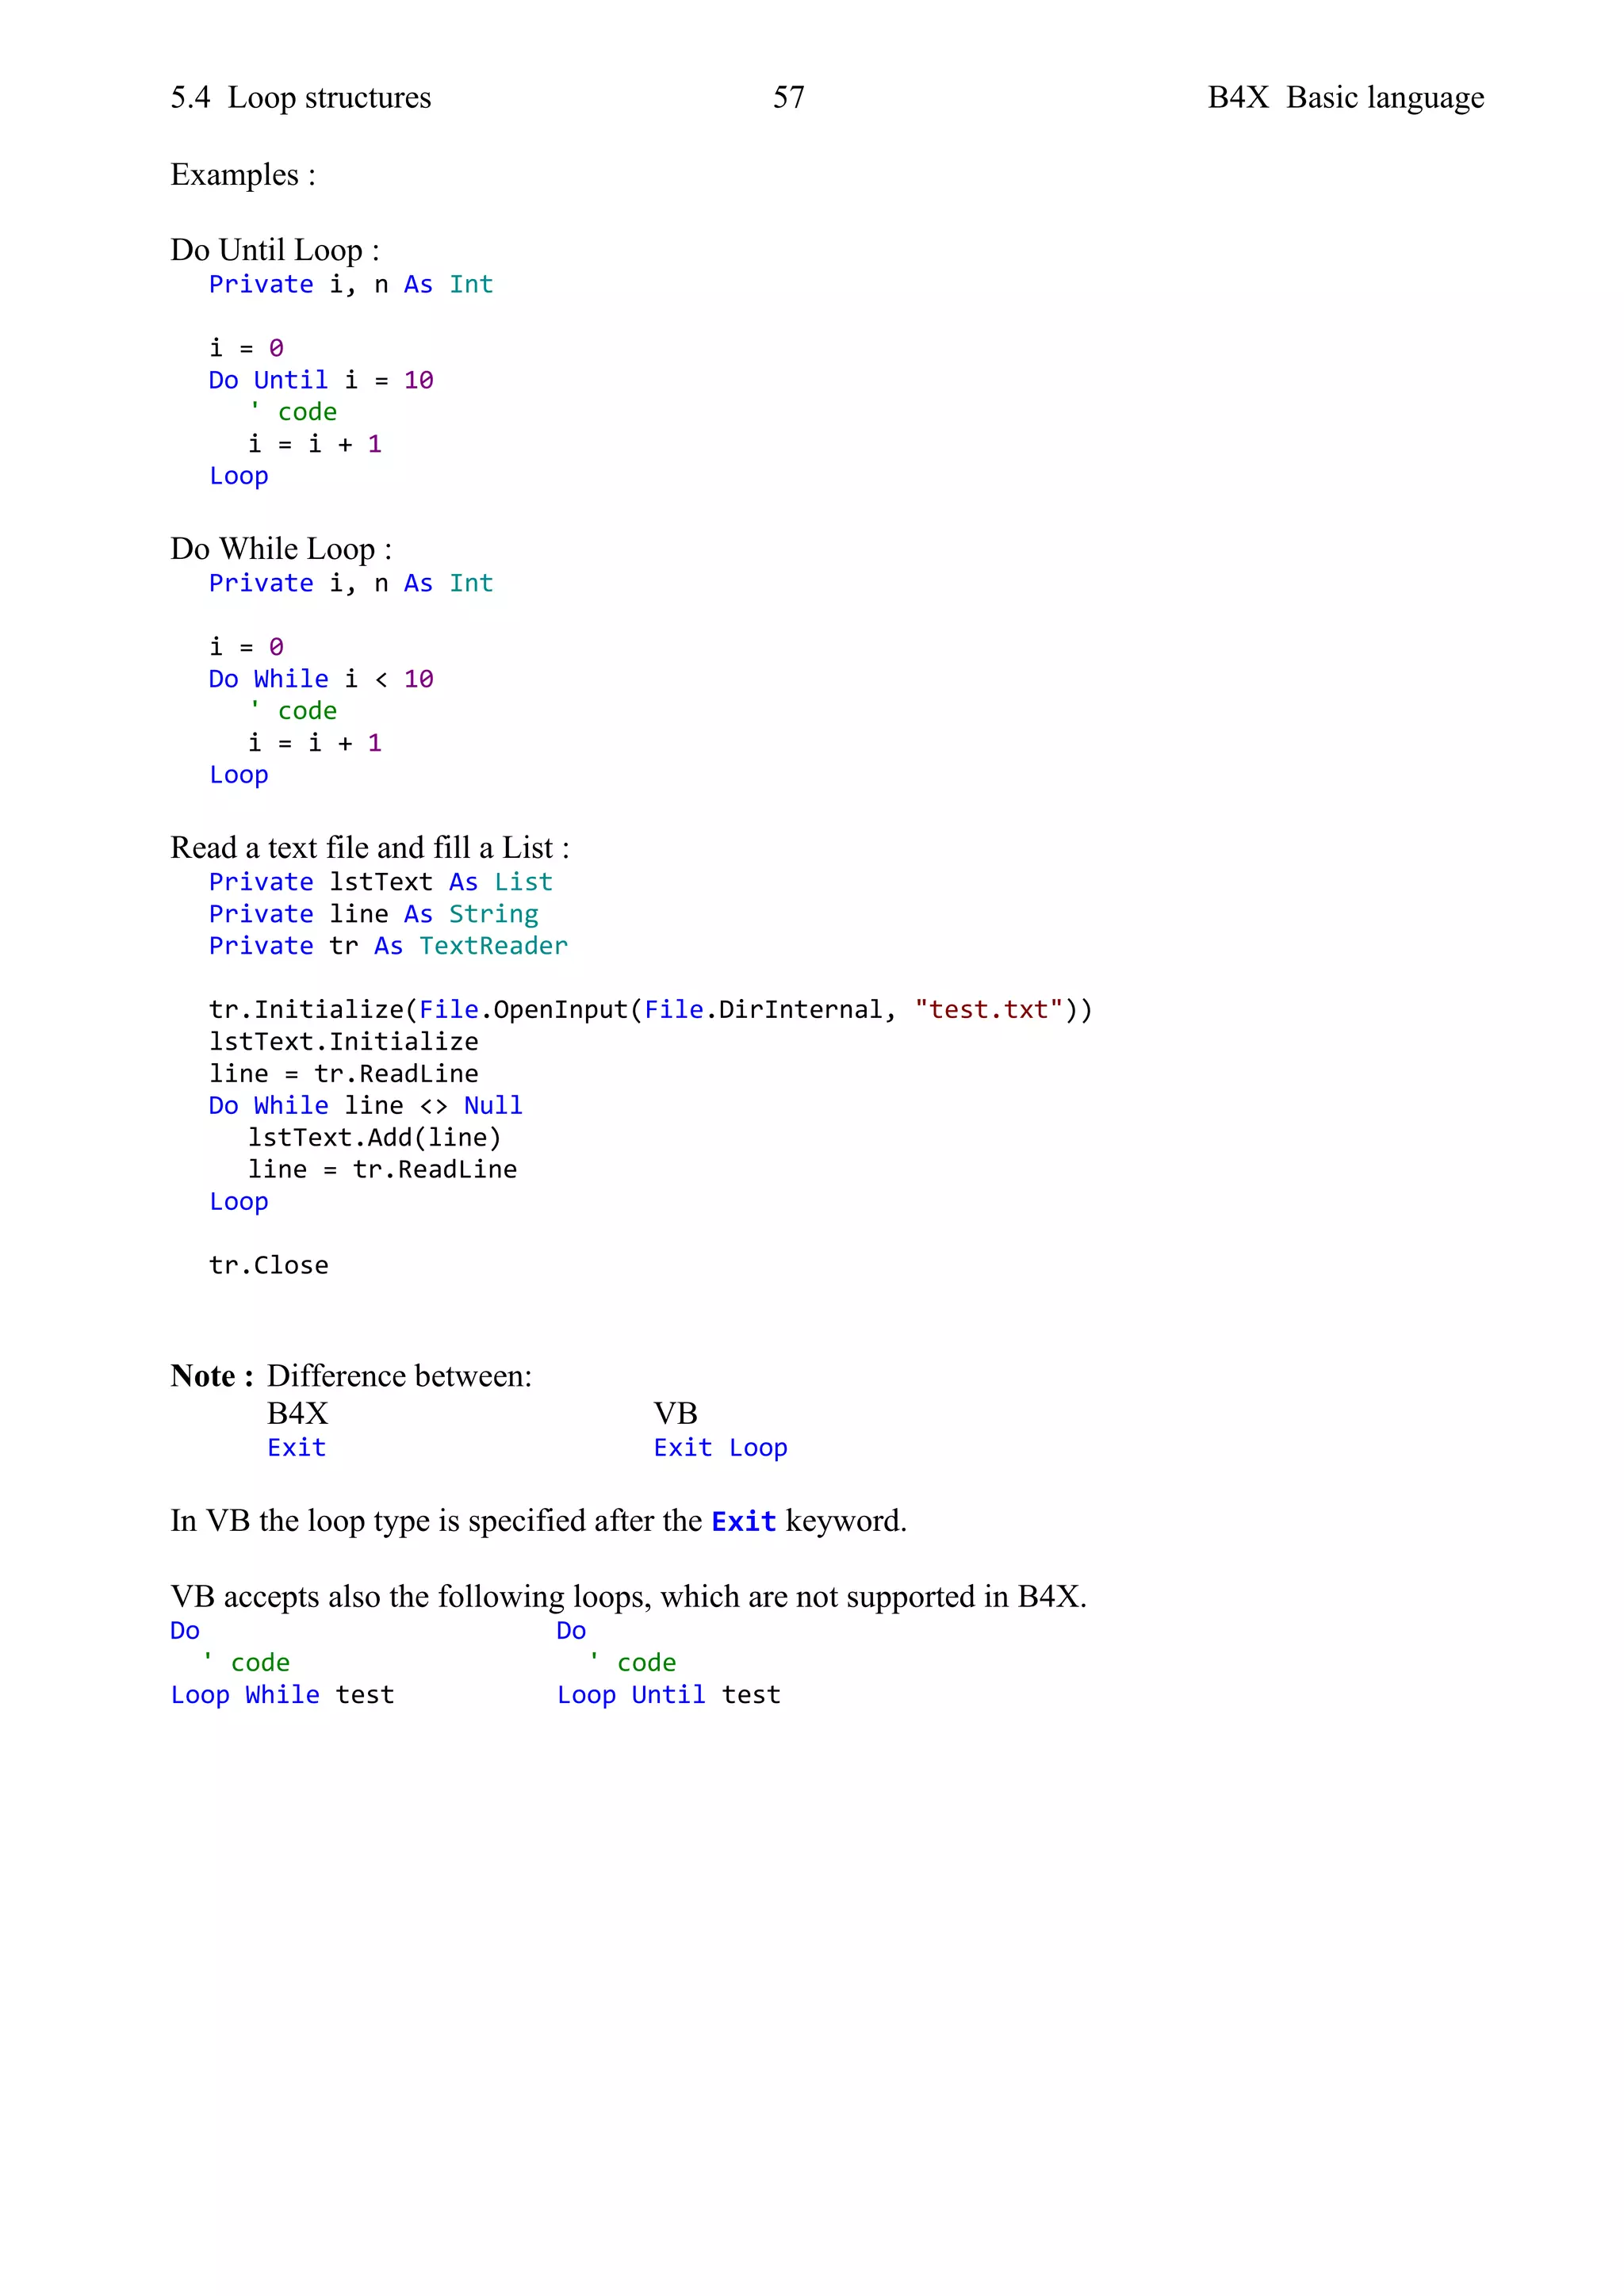Click the page number 57

click(789, 97)
